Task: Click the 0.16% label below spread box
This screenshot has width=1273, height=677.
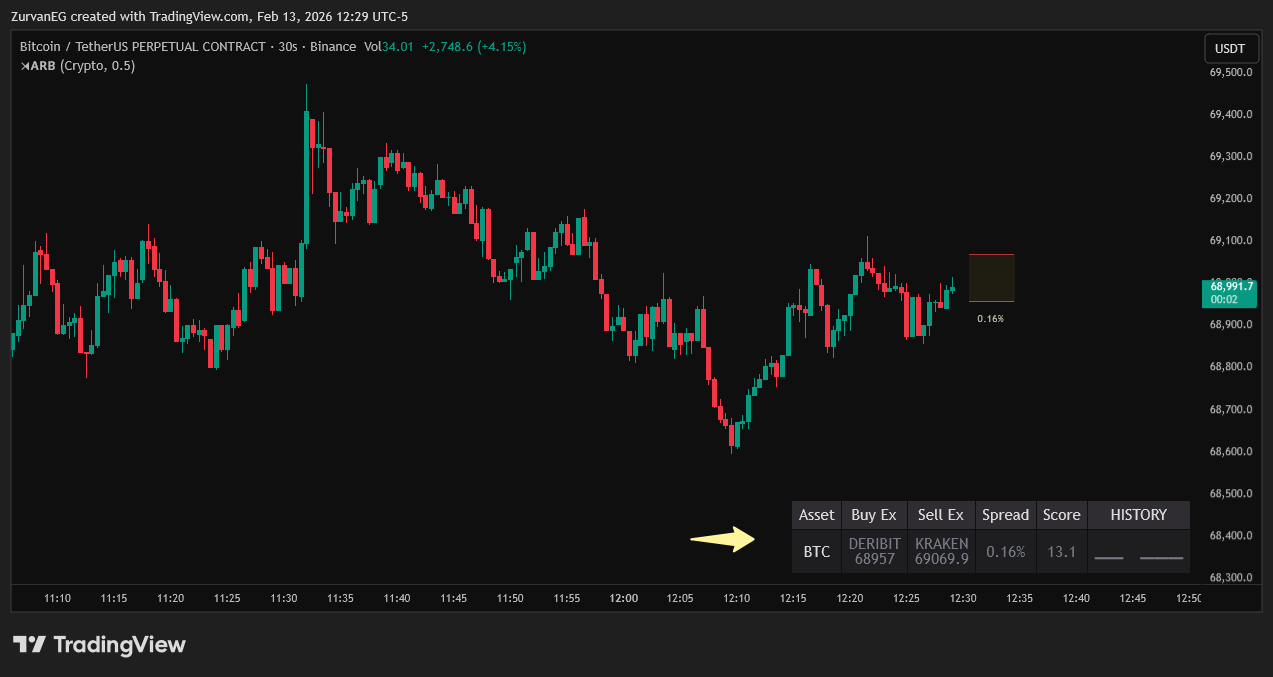Action: (x=990, y=319)
